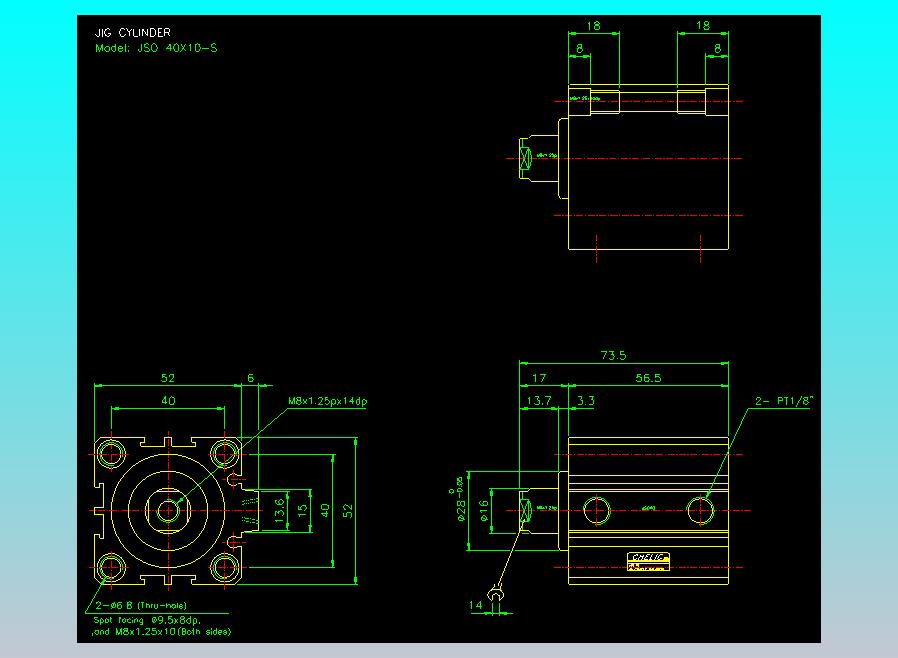Select the horizontal 52 width dimension text
898x658 pixels.
tap(167, 378)
